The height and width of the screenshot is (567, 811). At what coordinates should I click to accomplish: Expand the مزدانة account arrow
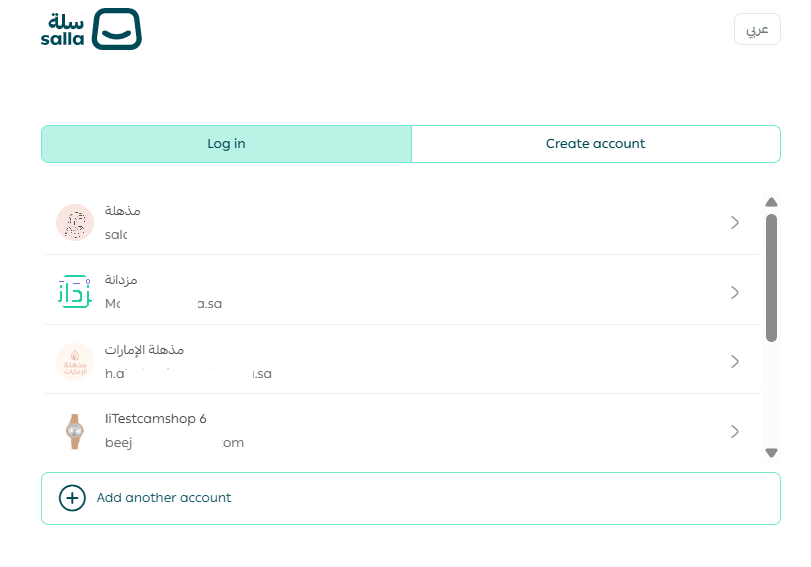pyautogui.click(x=735, y=292)
